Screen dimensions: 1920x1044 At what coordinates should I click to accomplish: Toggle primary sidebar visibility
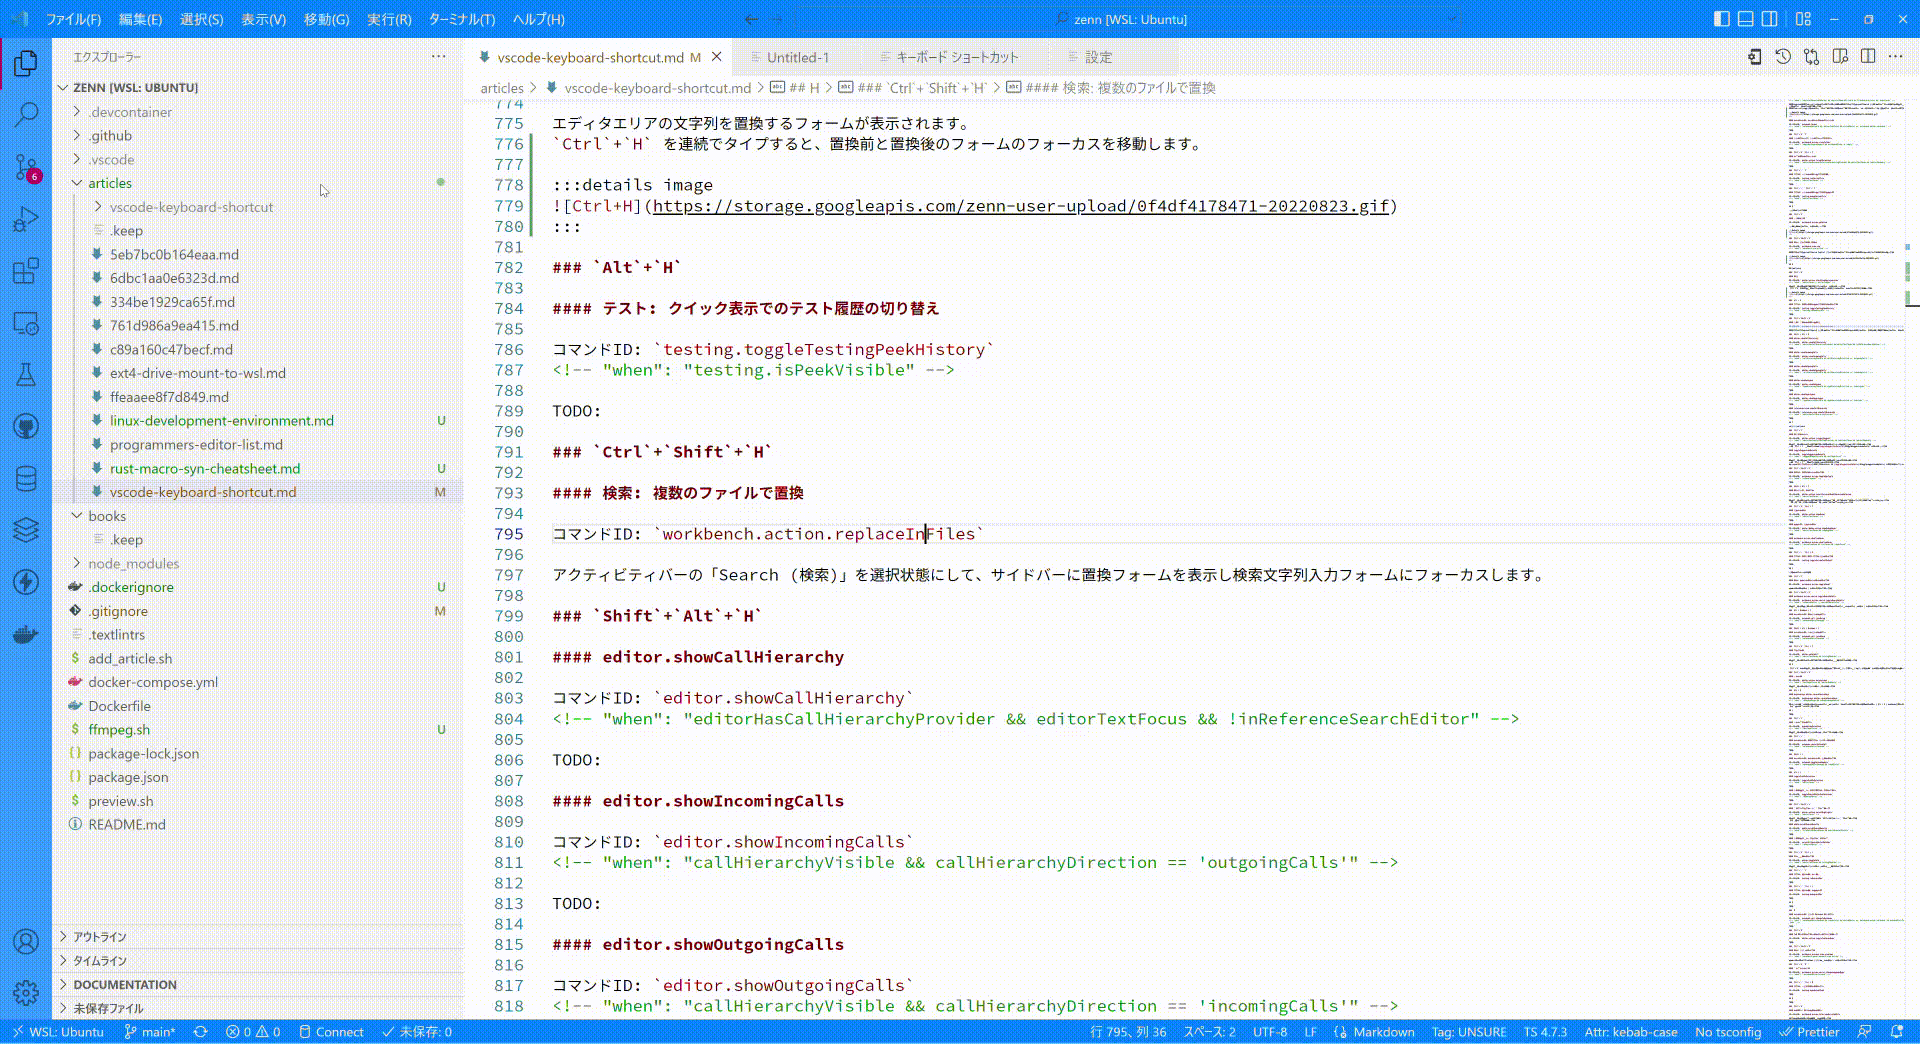pyautogui.click(x=1722, y=19)
